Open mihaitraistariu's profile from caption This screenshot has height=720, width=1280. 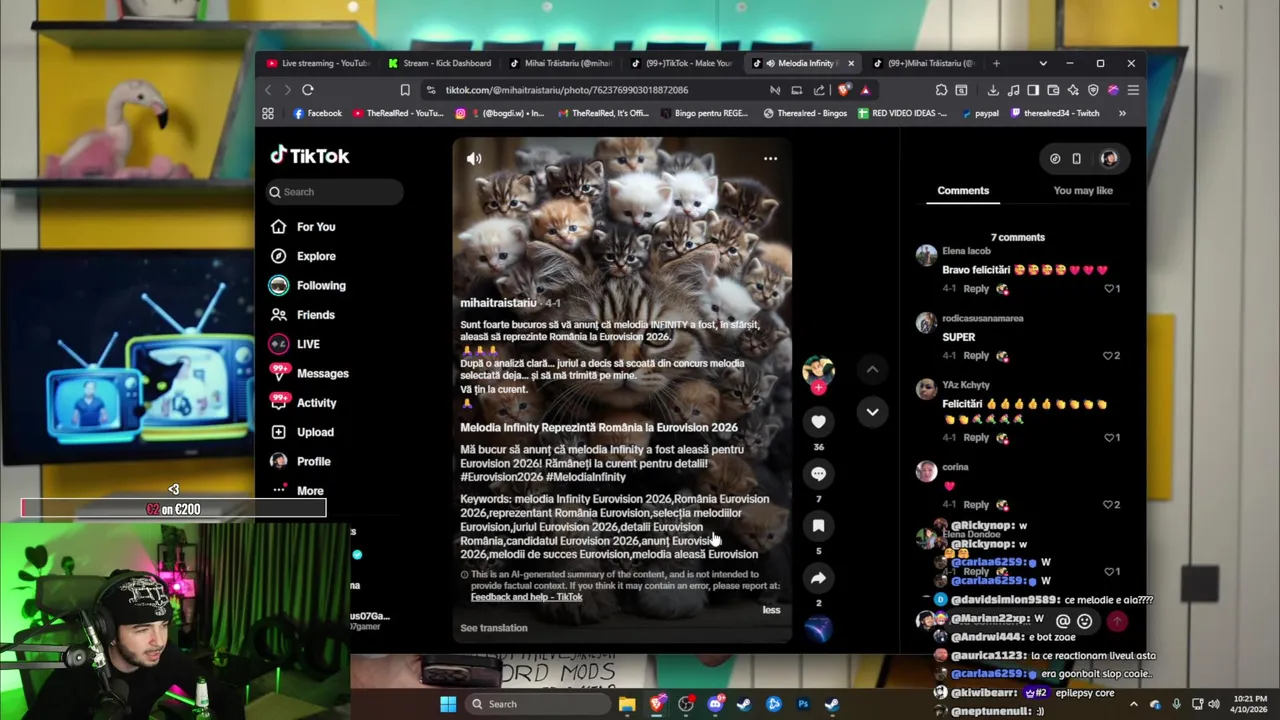[x=498, y=303]
